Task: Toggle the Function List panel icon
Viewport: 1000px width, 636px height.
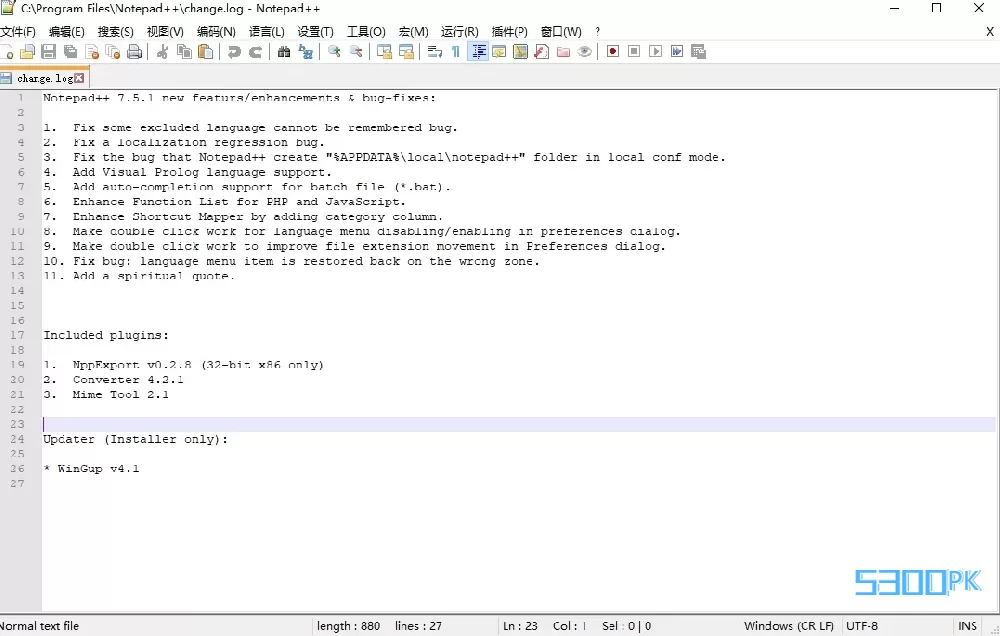Action: (542, 52)
